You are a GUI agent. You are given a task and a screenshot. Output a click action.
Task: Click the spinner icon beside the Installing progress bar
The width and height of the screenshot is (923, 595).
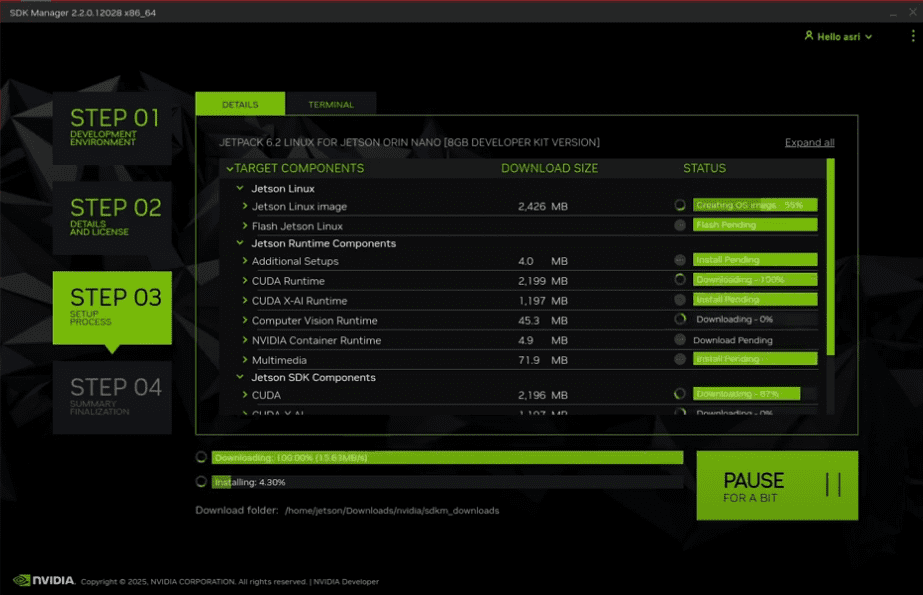[x=199, y=481]
